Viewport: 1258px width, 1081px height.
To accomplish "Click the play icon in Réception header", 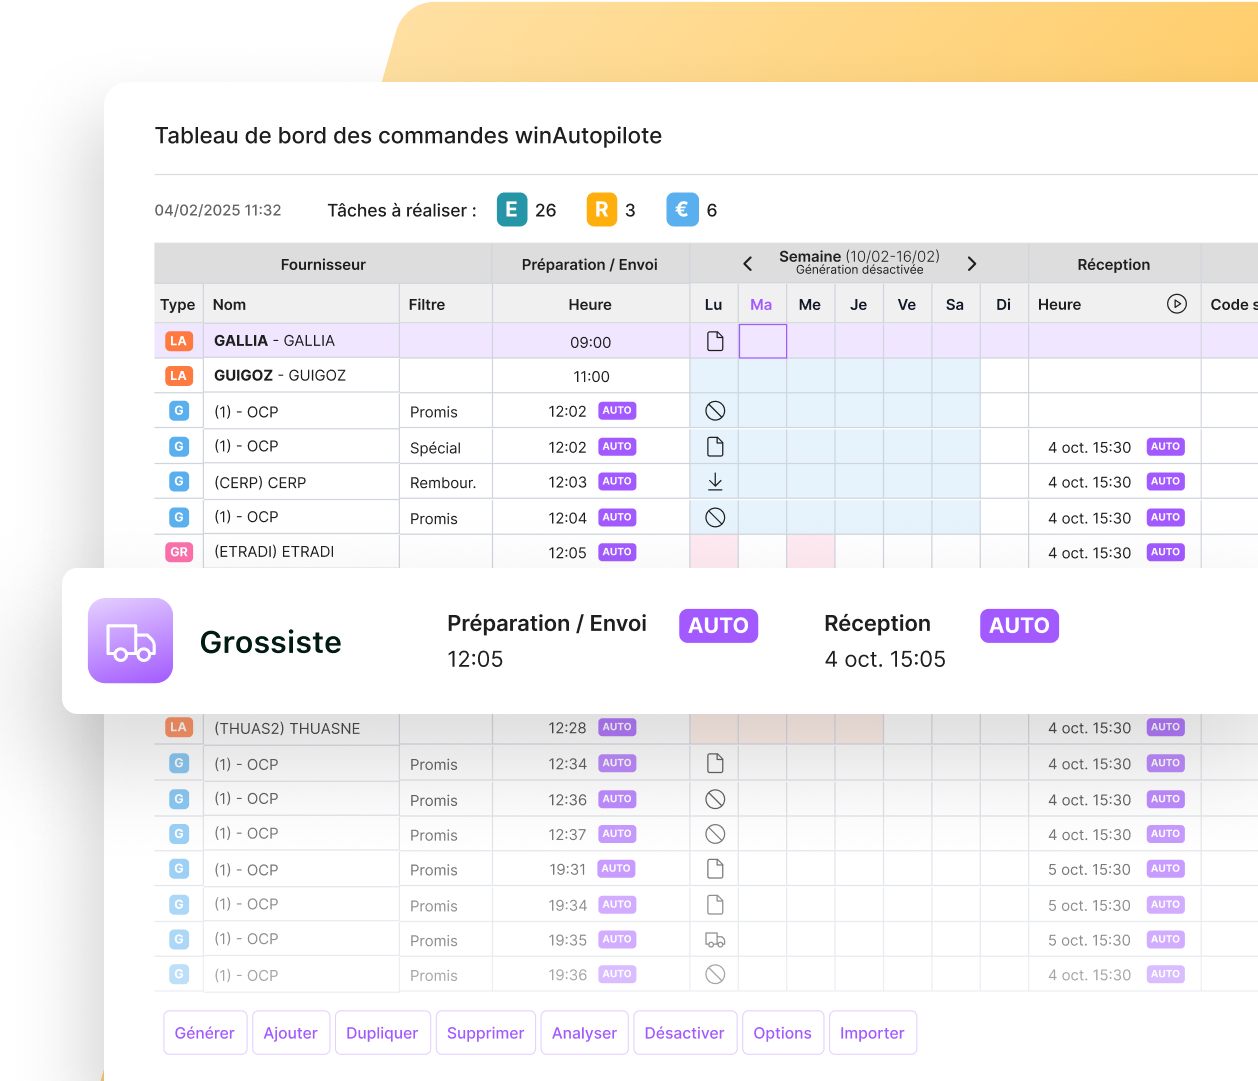I will 1176,304.
